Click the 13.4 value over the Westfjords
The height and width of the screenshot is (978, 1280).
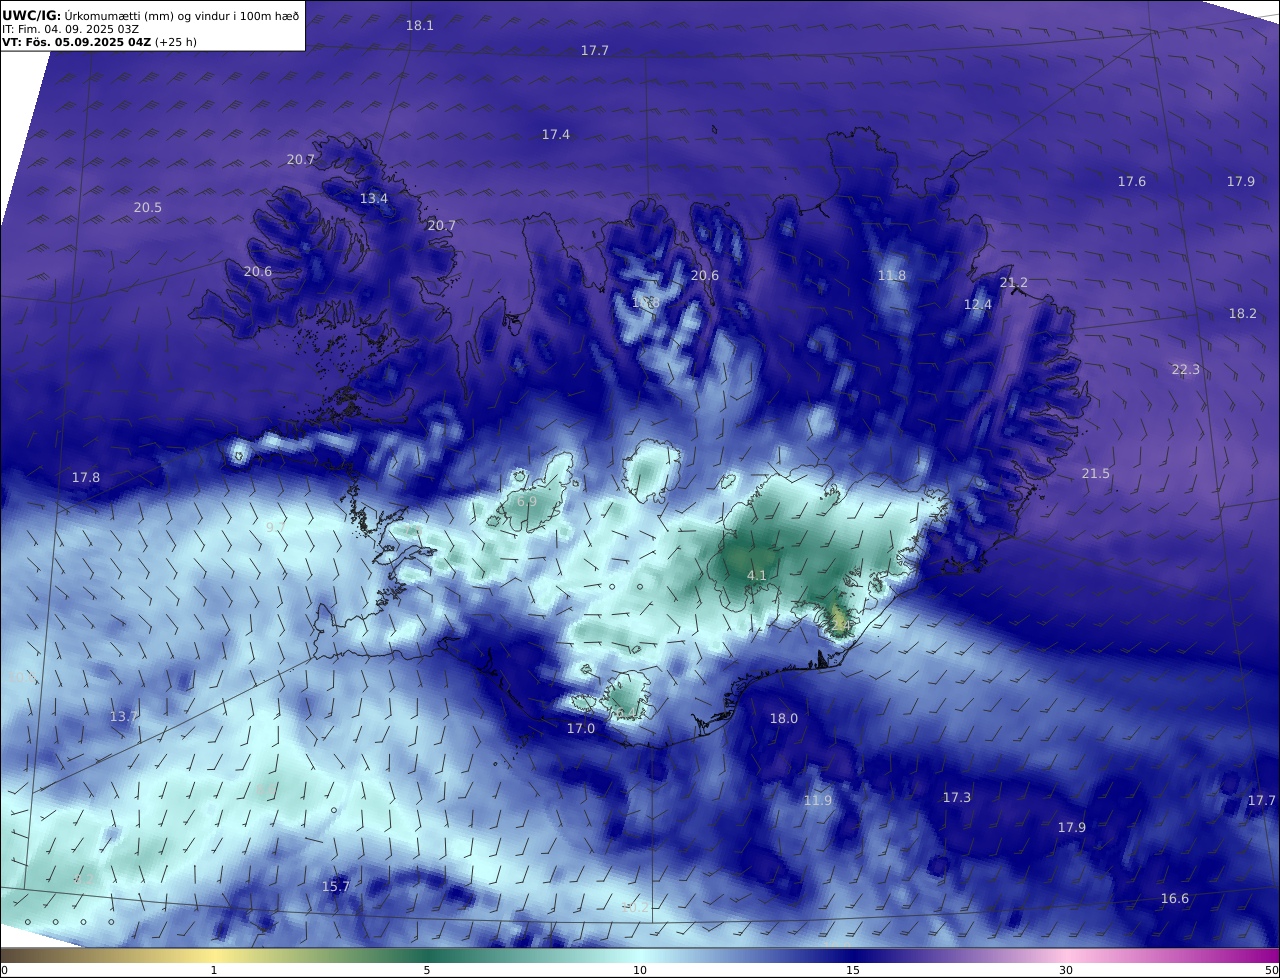[x=374, y=198]
